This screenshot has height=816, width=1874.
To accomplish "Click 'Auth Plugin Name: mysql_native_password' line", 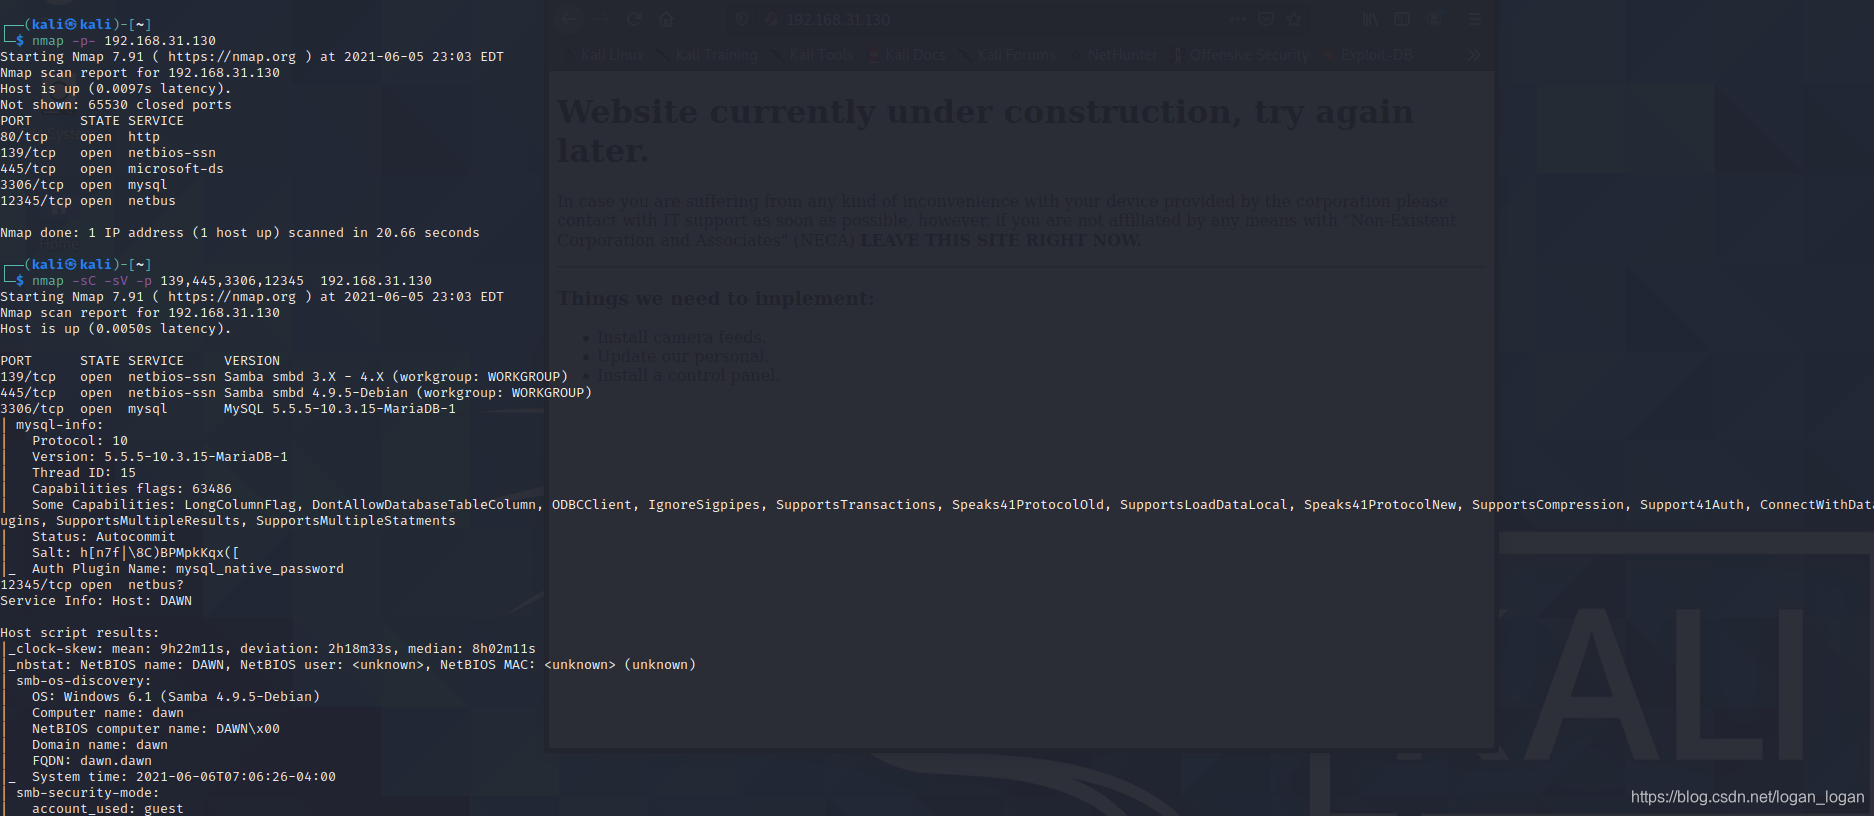I will (188, 569).
